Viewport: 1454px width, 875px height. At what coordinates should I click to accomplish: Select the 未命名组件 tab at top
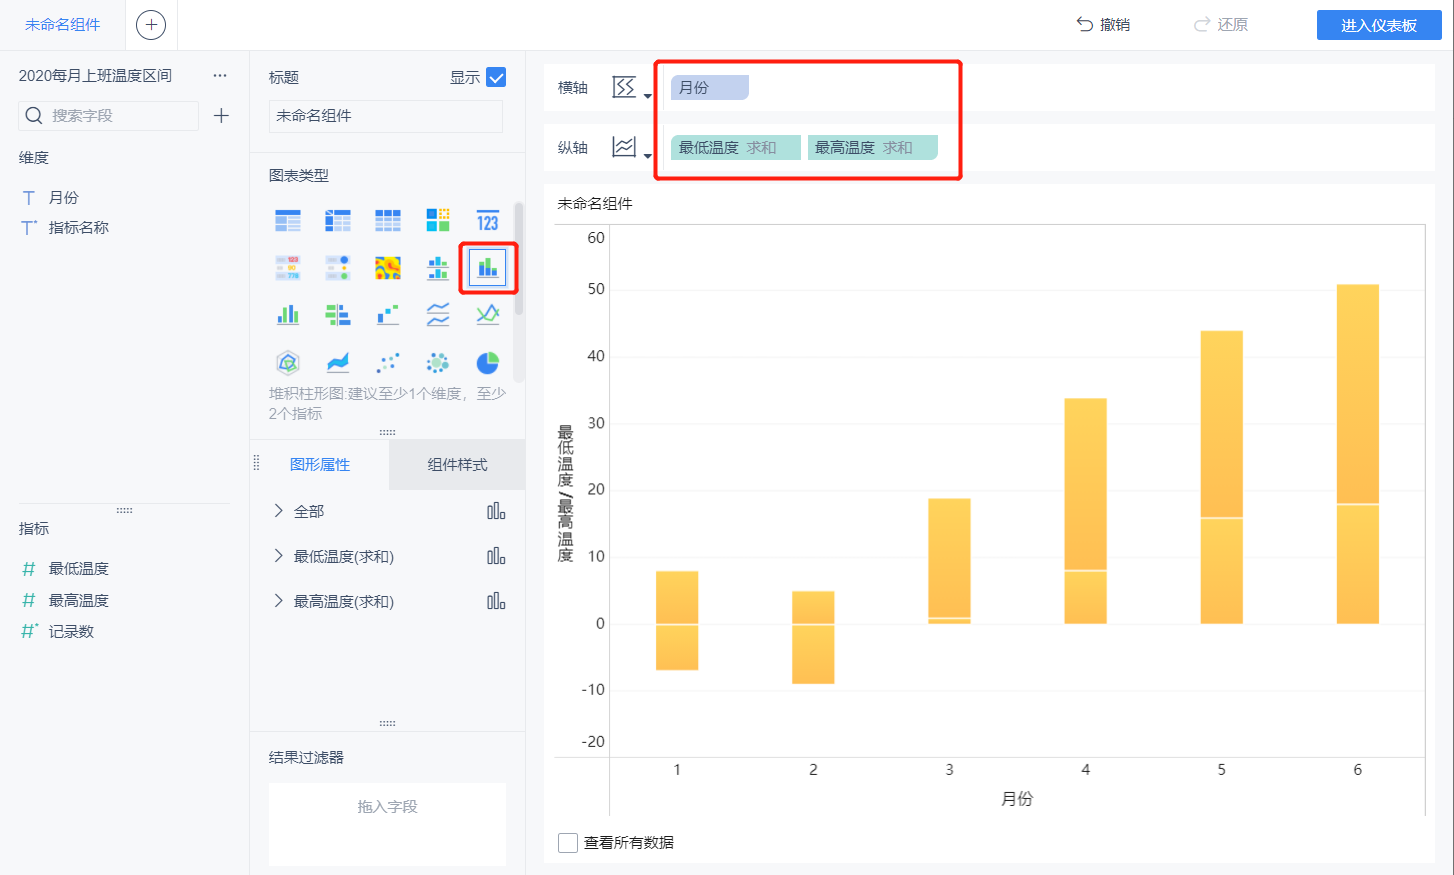coord(62,25)
